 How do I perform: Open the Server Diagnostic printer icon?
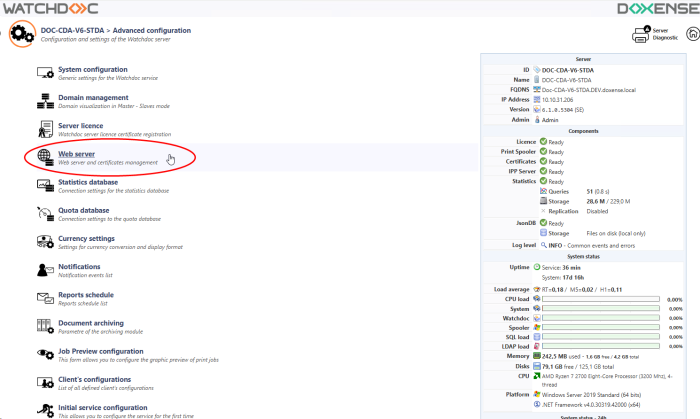coord(641,36)
